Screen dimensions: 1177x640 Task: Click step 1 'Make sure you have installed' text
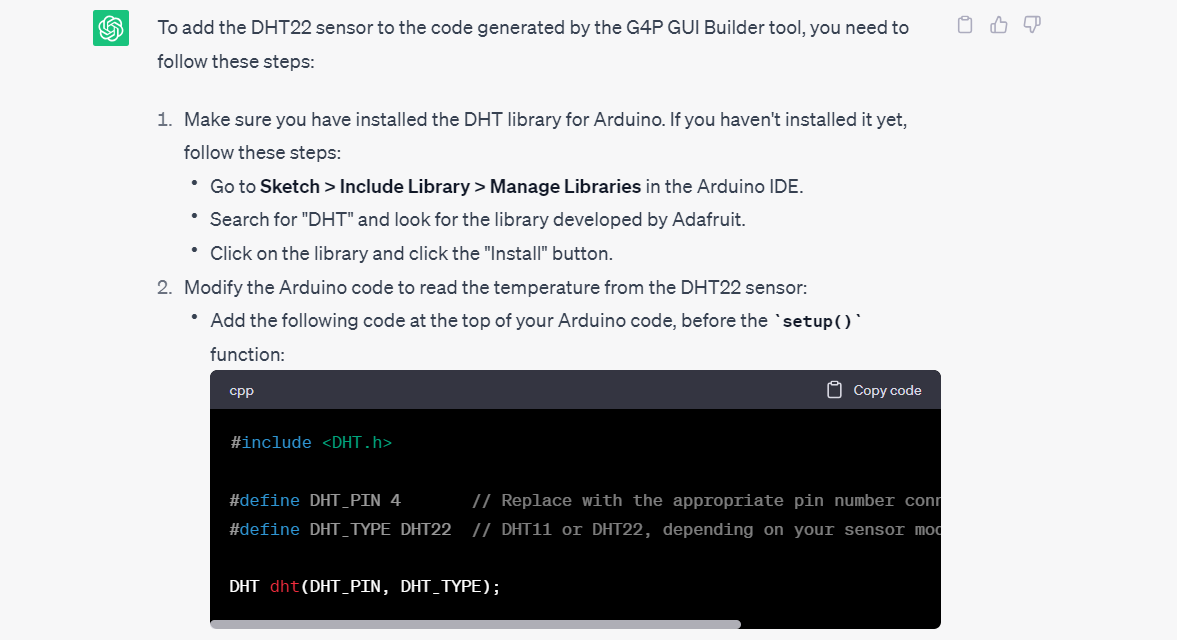point(546,136)
